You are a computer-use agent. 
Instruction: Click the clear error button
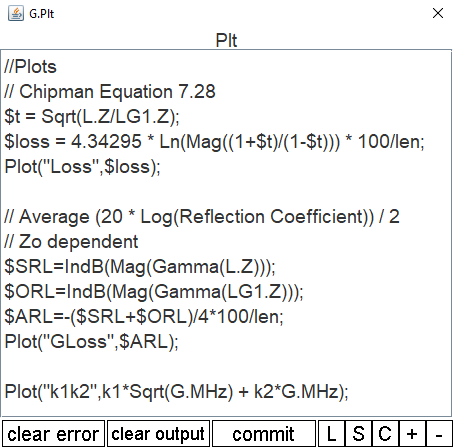(x=53, y=434)
